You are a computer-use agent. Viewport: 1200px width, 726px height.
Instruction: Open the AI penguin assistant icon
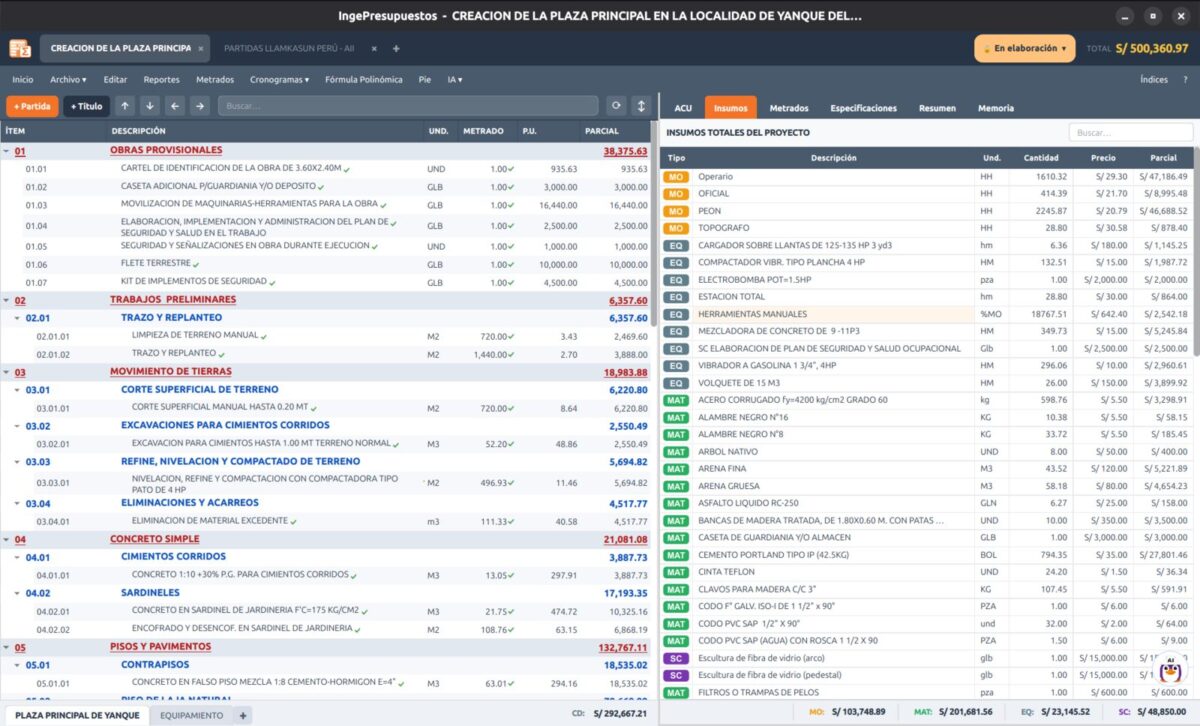coord(1169,668)
